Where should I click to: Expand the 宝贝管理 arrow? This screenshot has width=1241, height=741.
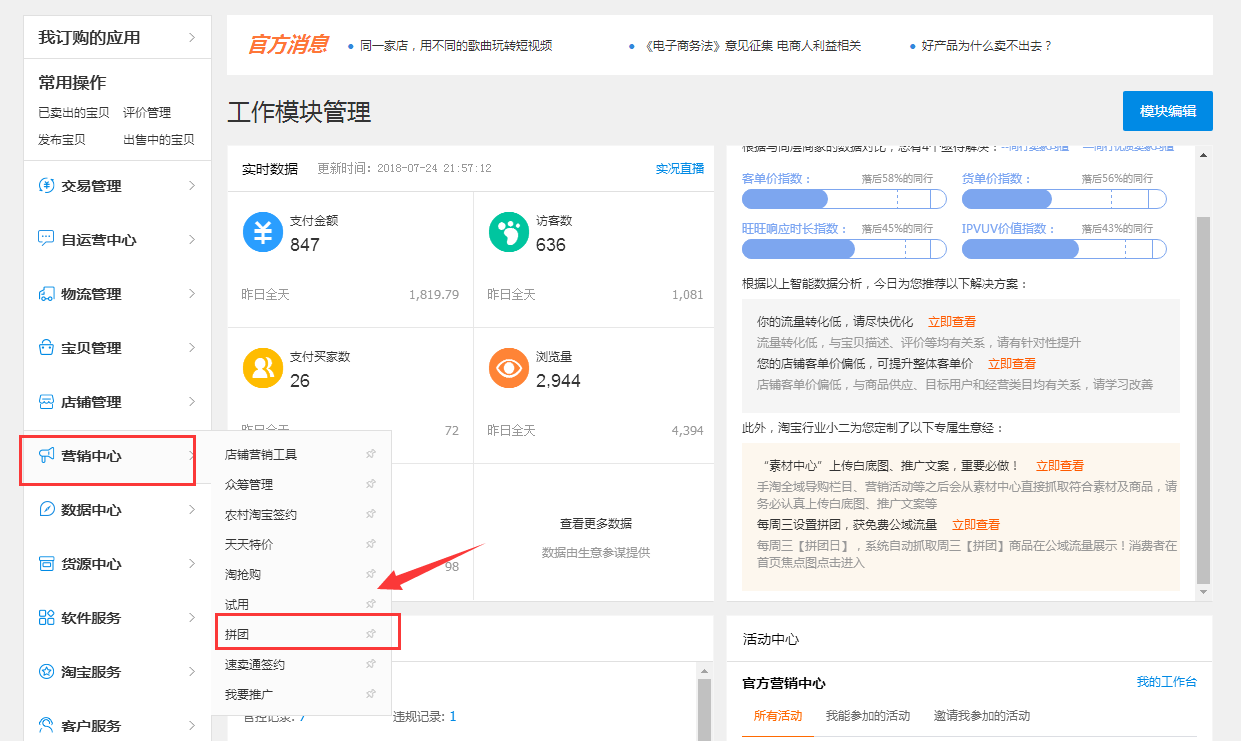click(x=192, y=347)
